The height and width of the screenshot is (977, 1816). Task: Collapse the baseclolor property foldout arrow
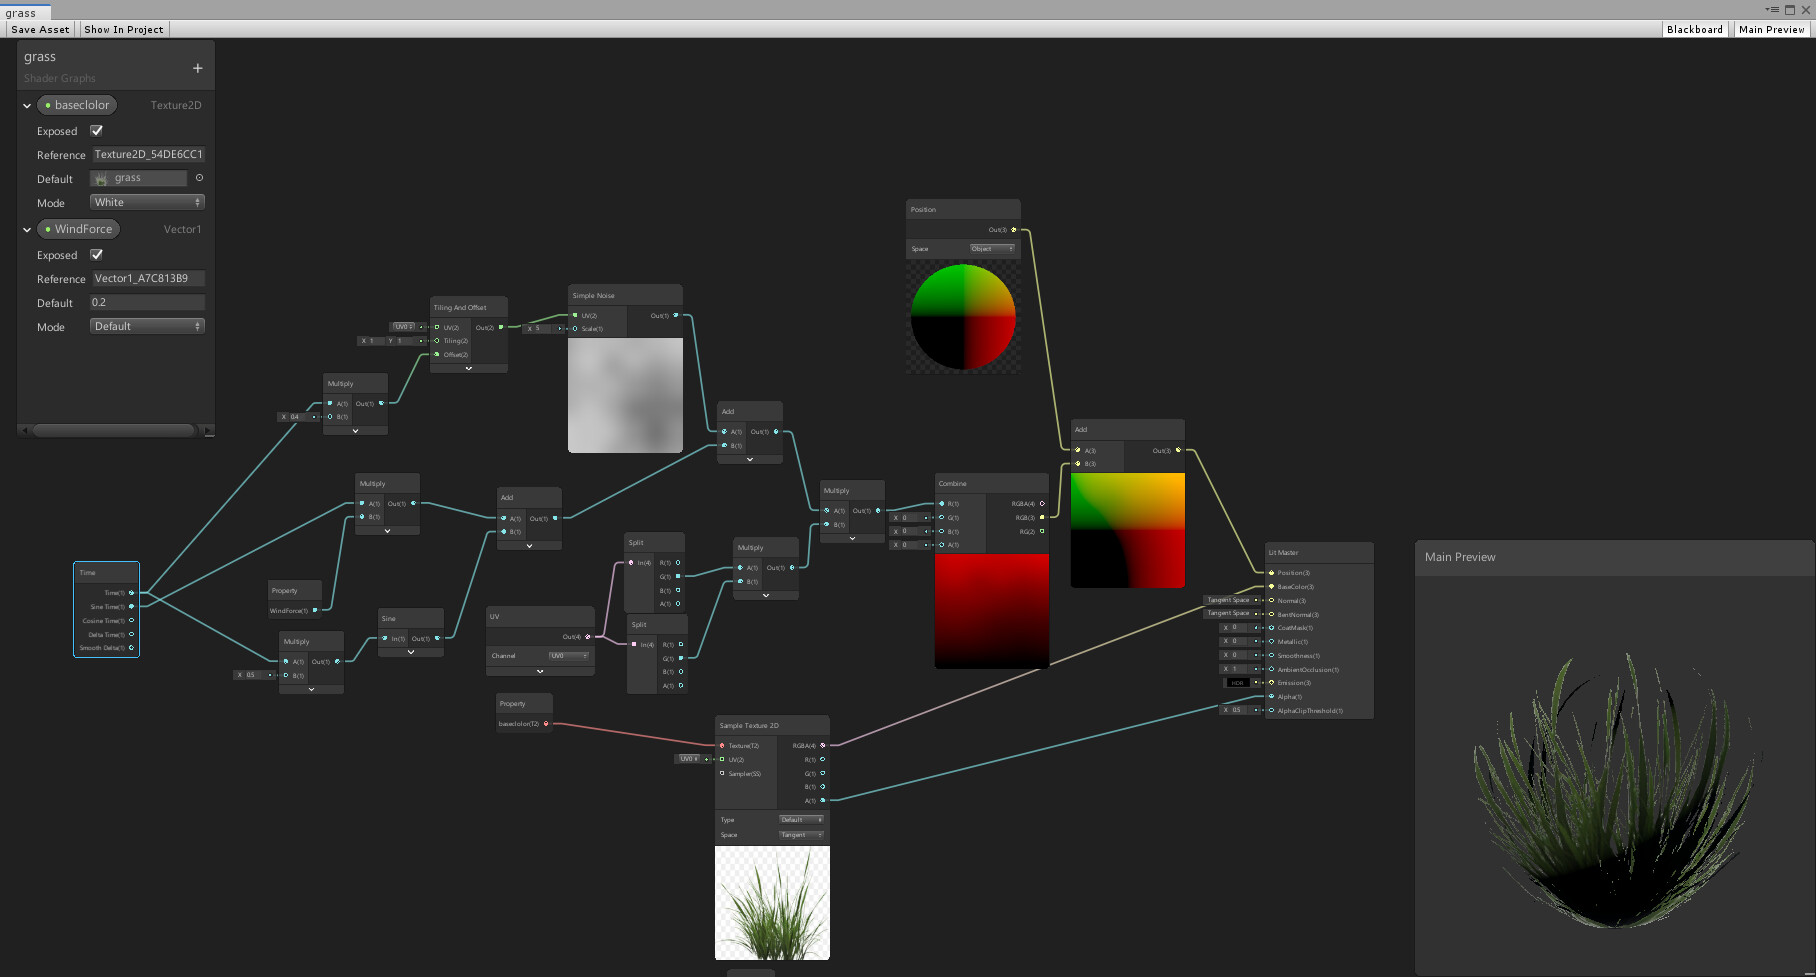(x=27, y=105)
